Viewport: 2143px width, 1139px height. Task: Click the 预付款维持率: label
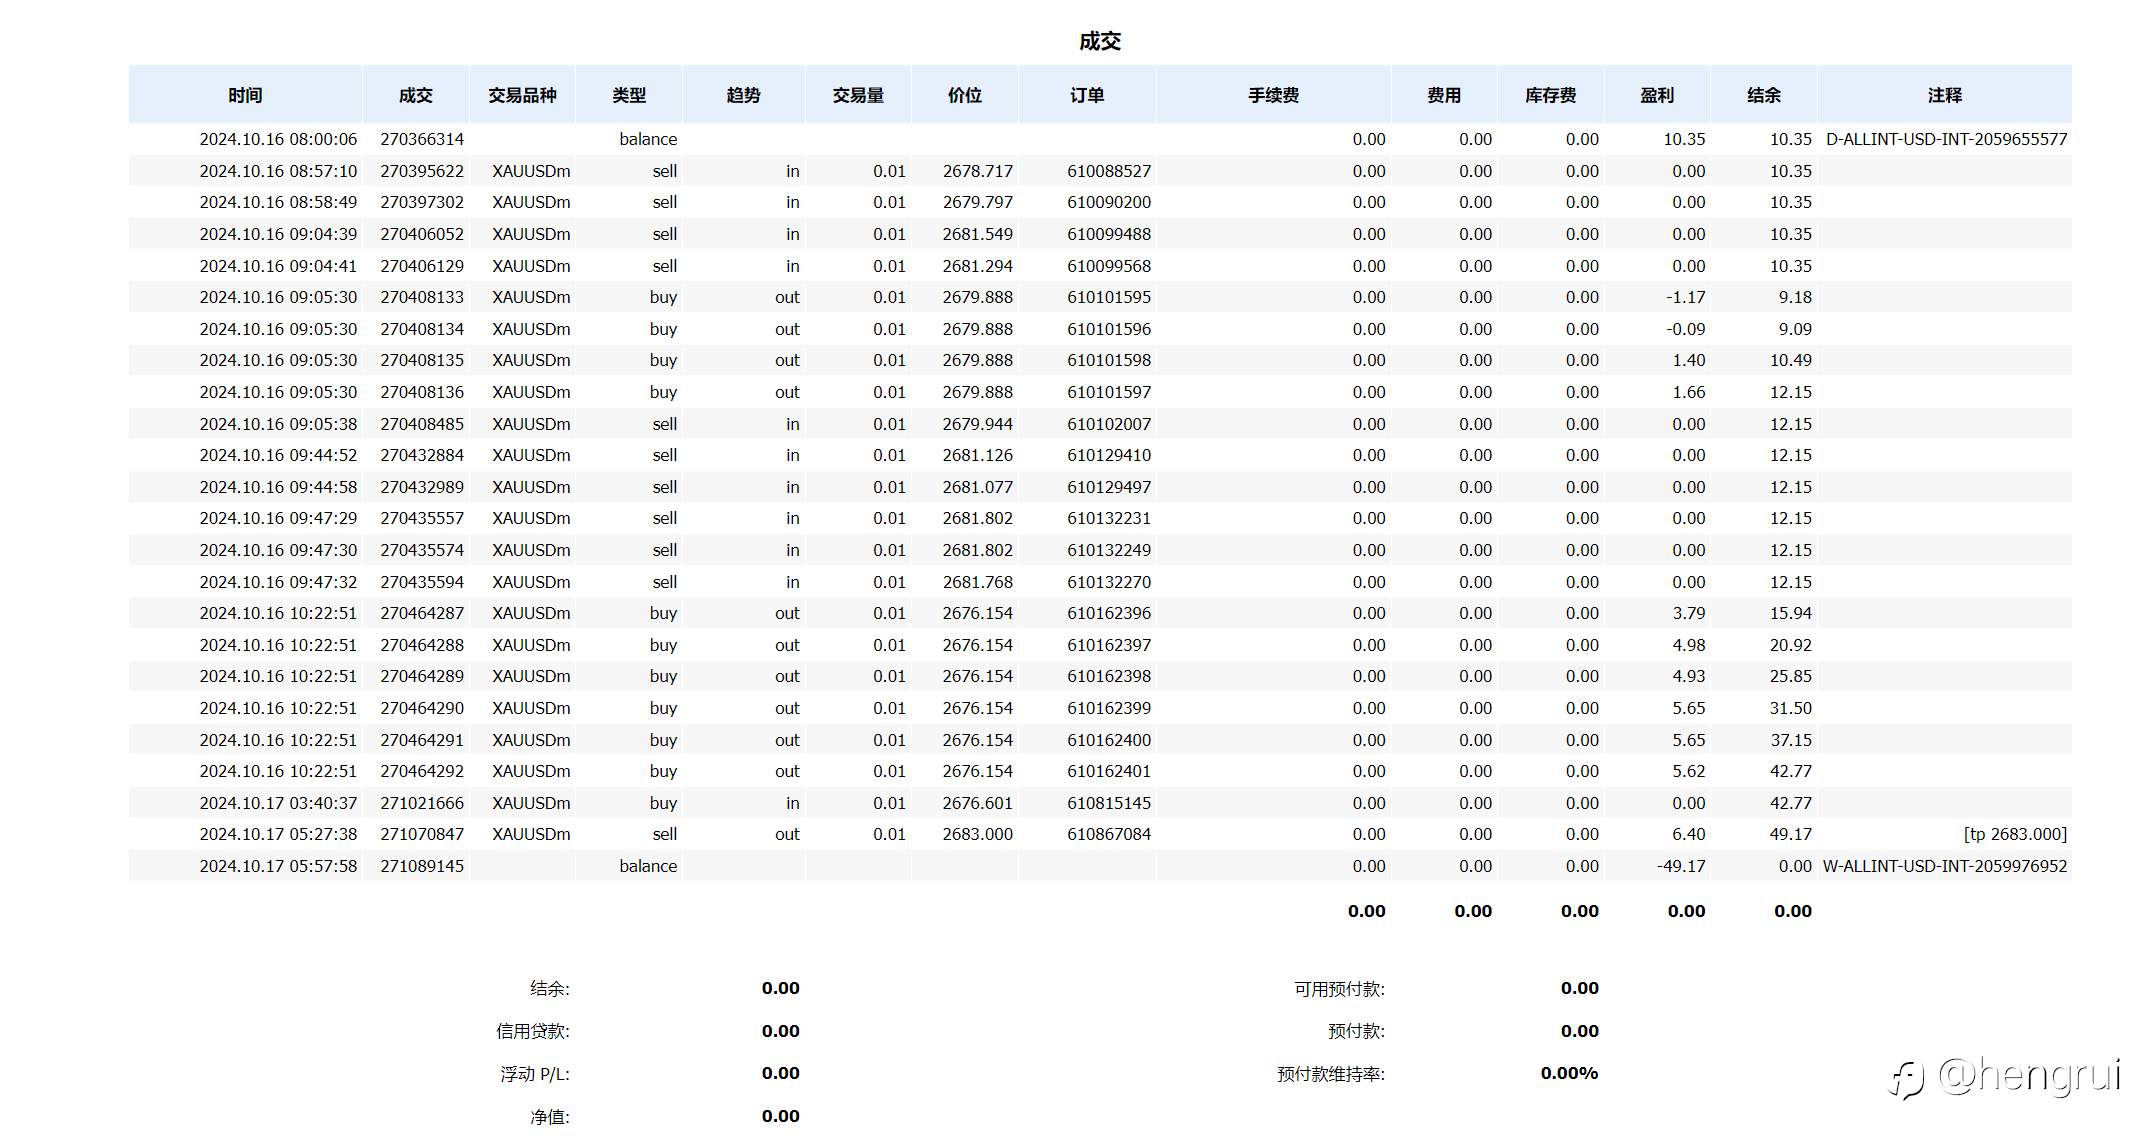[1331, 1074]
